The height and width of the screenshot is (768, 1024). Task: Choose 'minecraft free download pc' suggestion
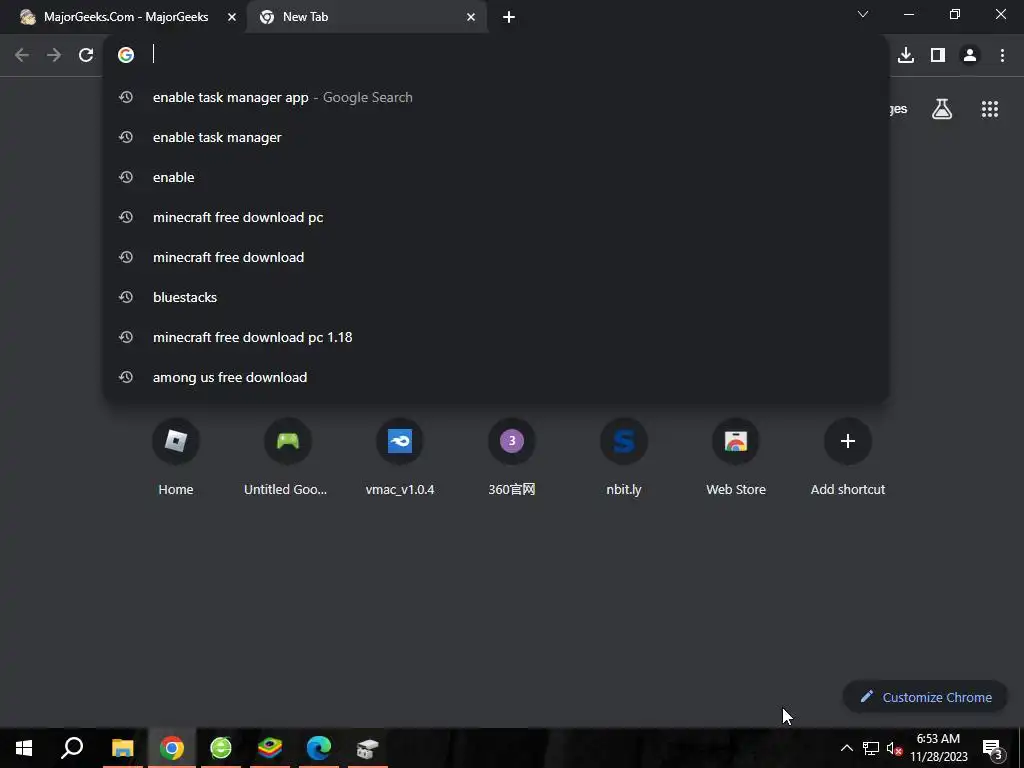click(496, 217)
